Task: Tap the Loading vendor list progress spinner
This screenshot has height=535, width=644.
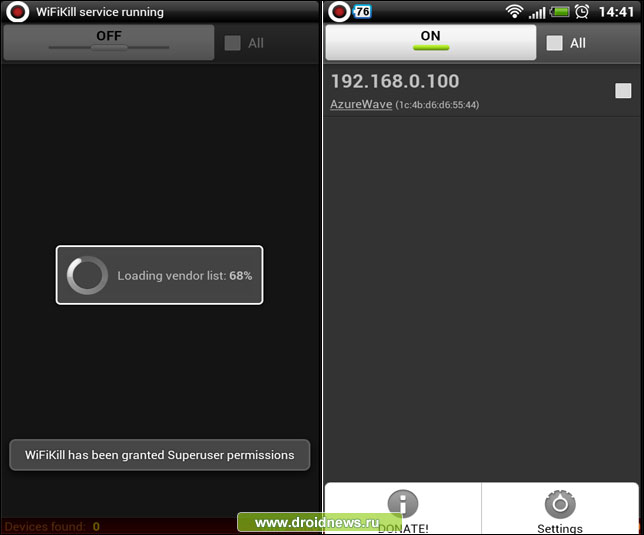Action: pyautogui.click(x=87, y=275)
